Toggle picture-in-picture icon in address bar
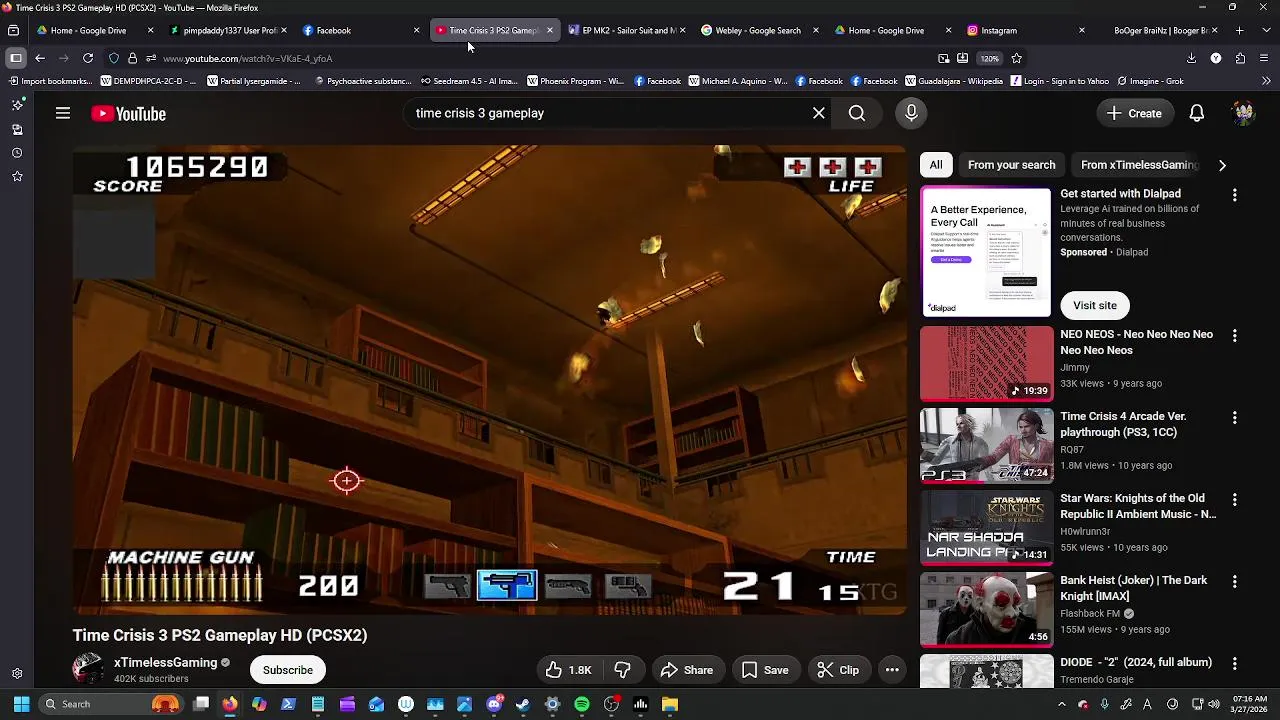Screen dimensions: 1280x720 coord(944,58)
